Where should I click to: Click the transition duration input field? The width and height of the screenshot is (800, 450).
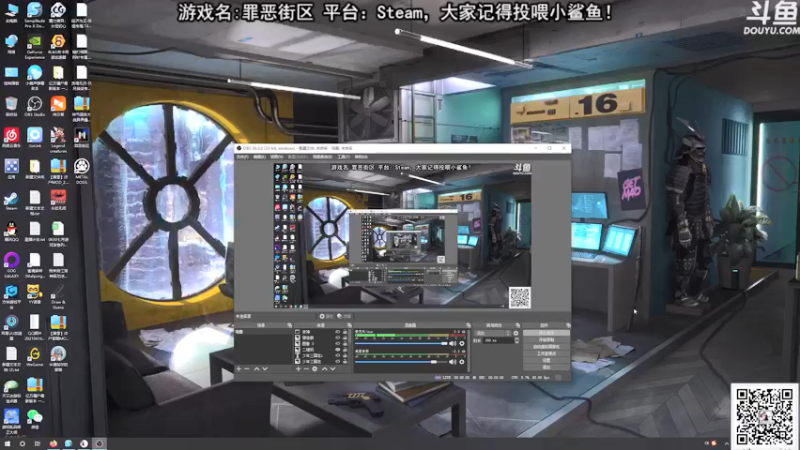[498, 340]
